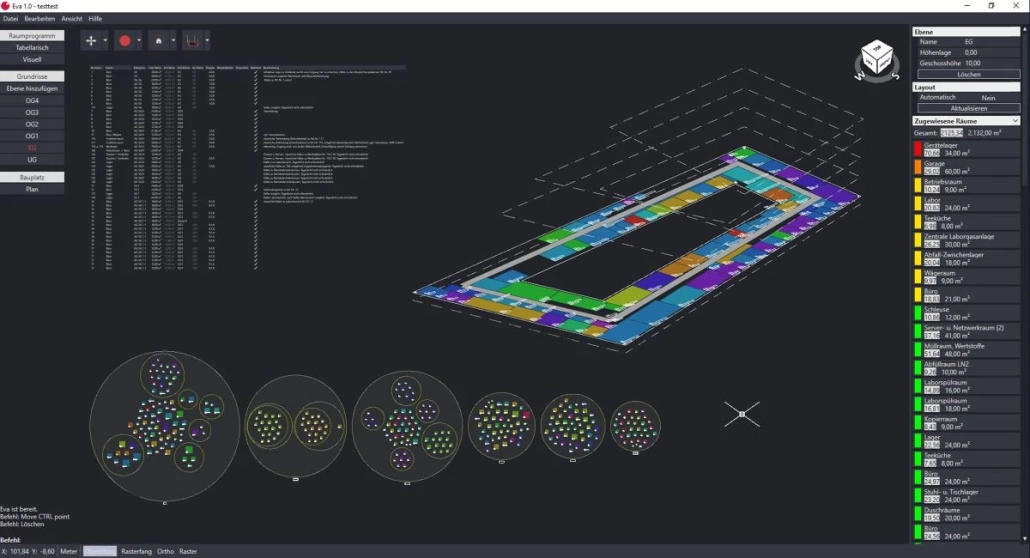Enable Ortho mode in status bar

tap(166, 551)
